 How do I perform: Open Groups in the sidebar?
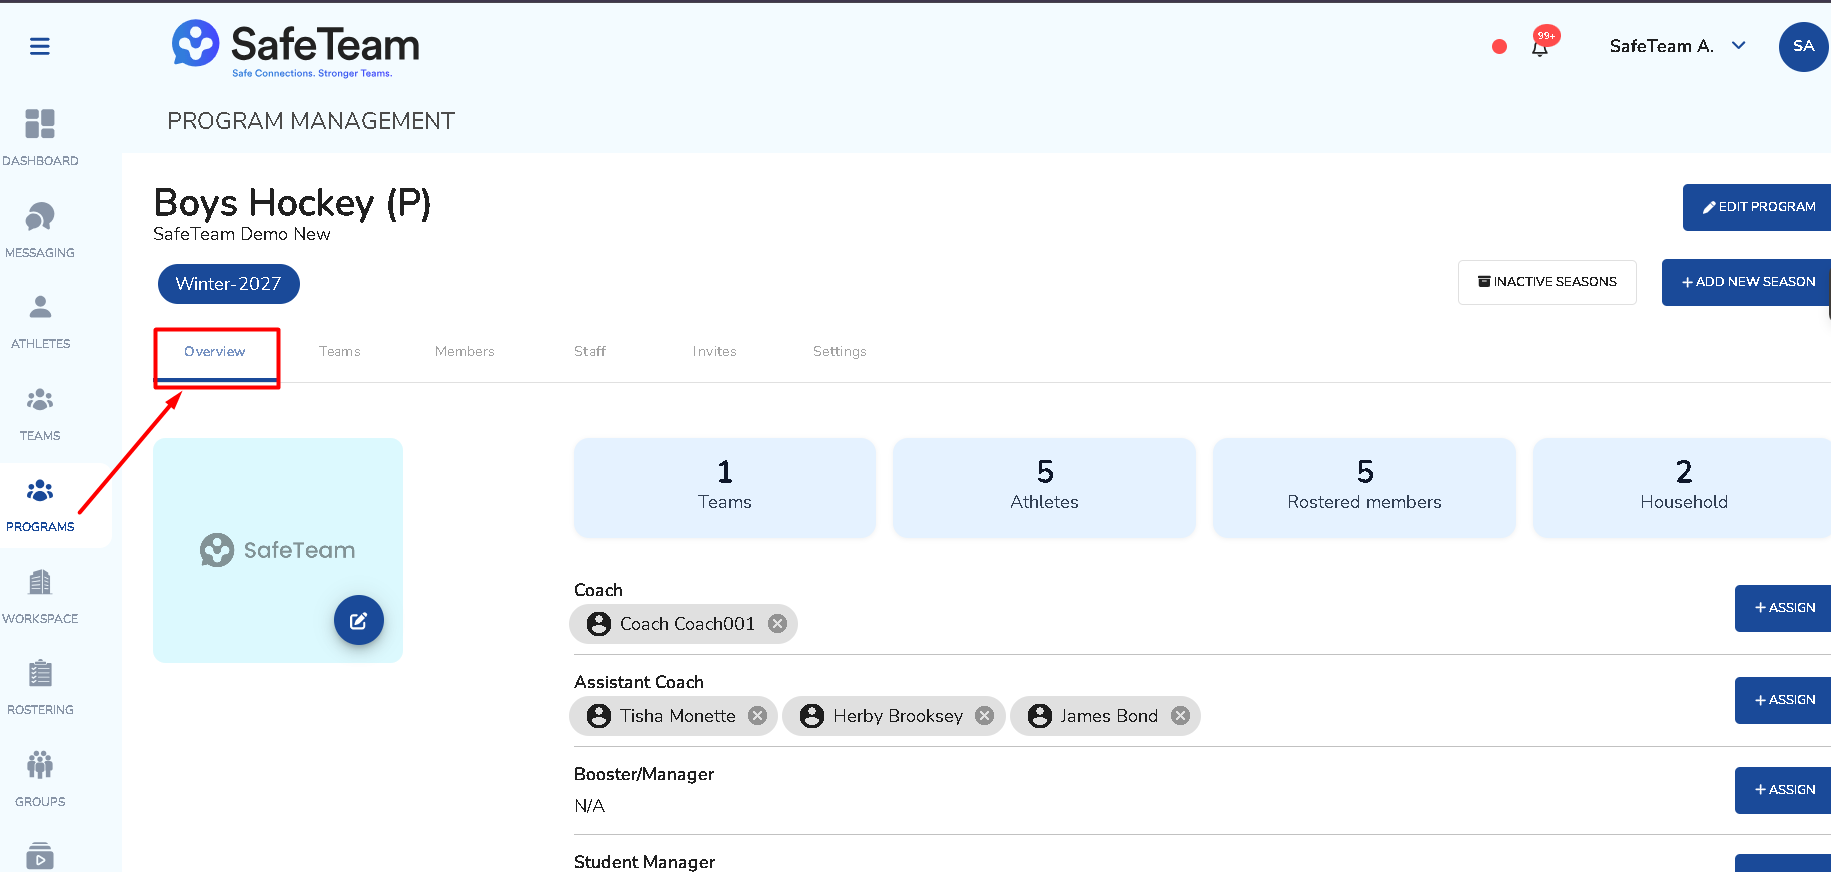[40, 779]
